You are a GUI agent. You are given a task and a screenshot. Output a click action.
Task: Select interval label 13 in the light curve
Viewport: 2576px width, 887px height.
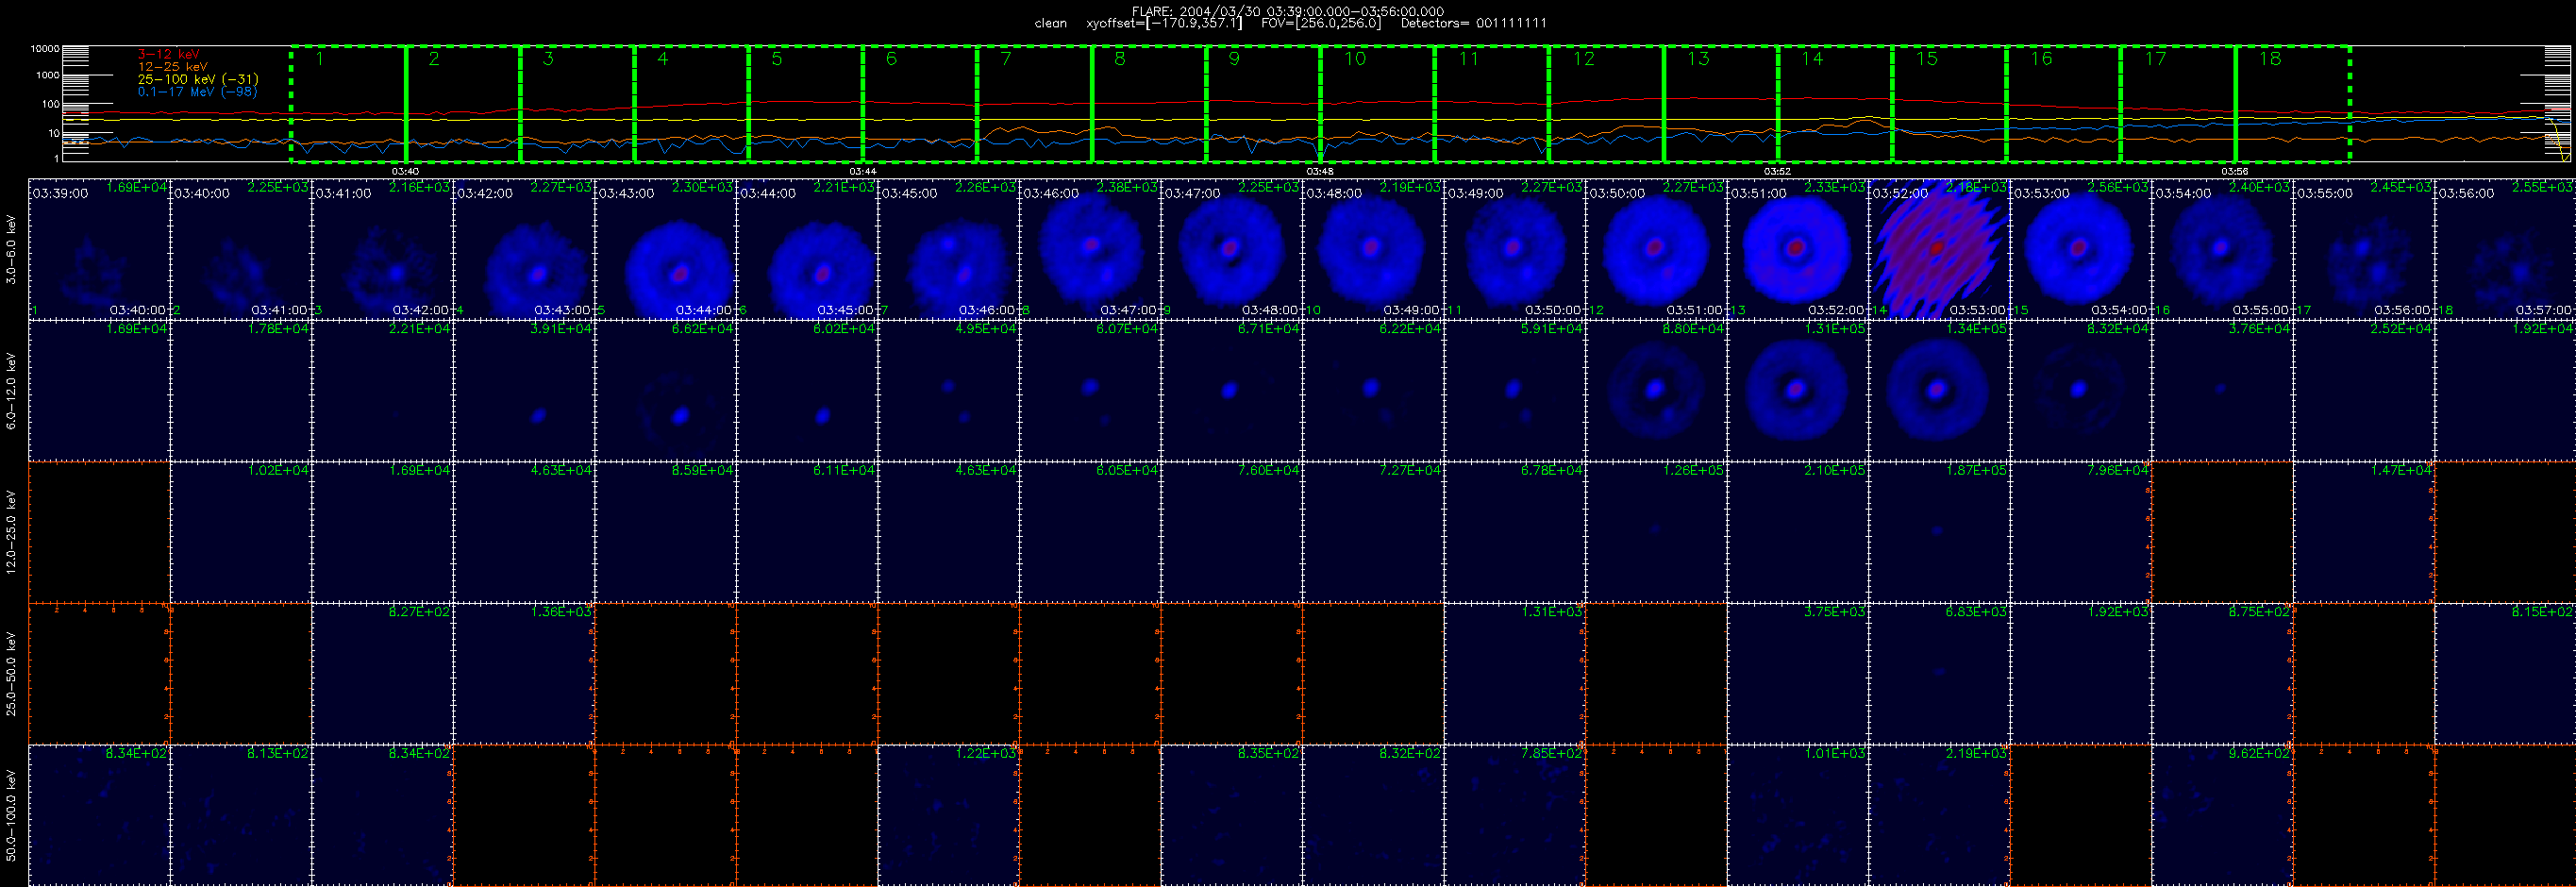1698,59
